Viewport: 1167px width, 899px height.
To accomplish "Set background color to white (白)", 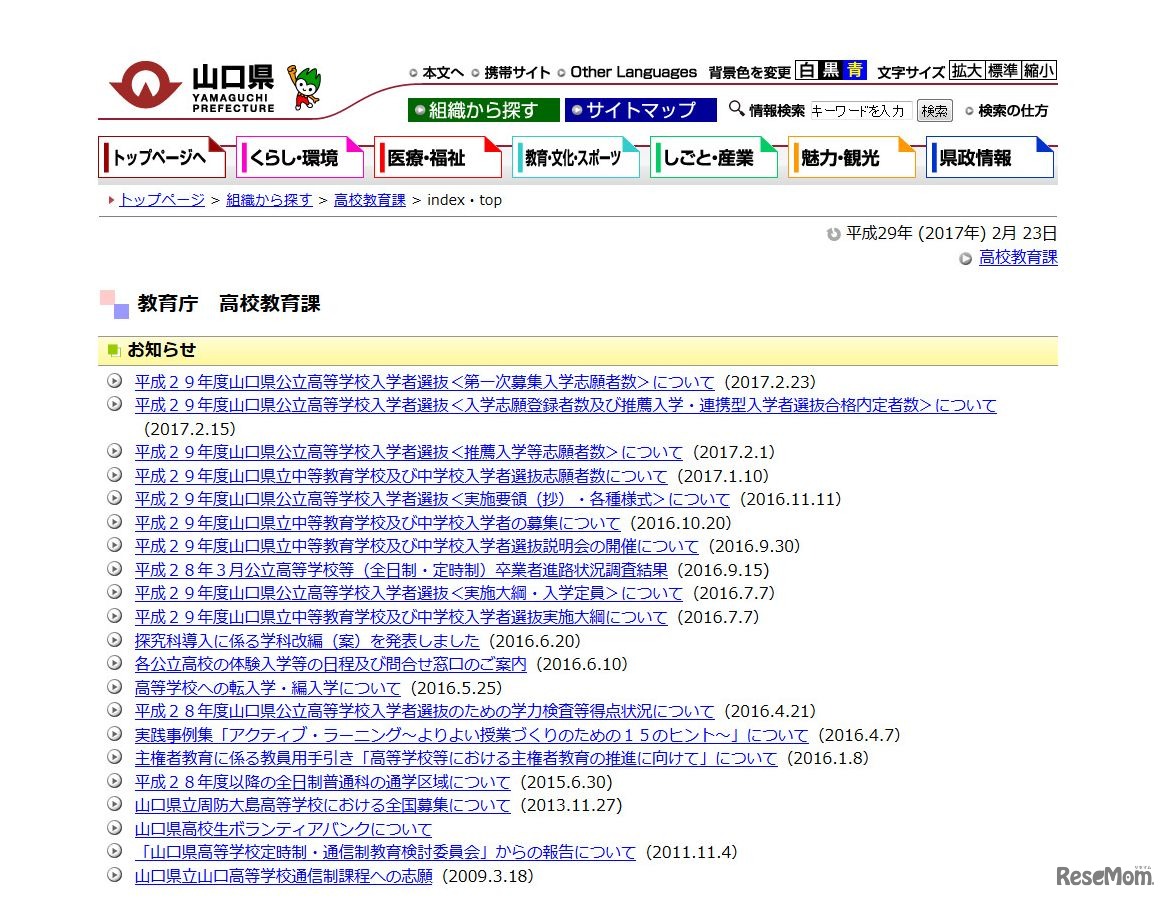I will (806, 71).
